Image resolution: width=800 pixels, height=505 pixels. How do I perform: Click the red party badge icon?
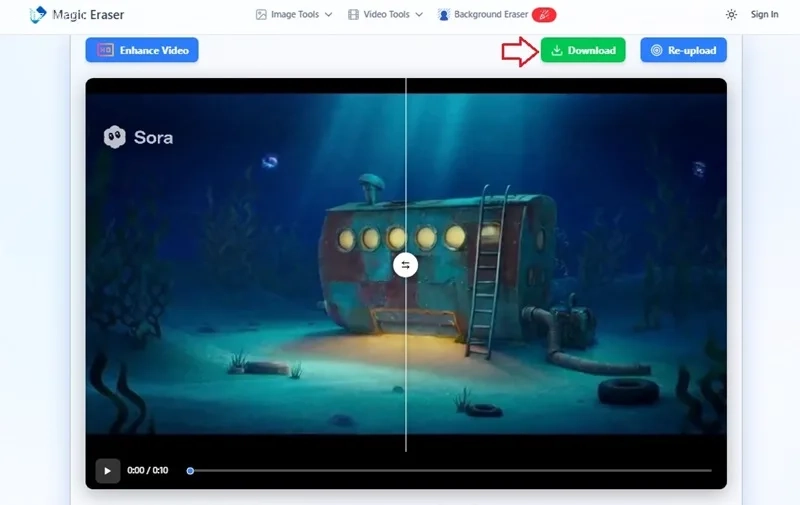pos(544,15)
